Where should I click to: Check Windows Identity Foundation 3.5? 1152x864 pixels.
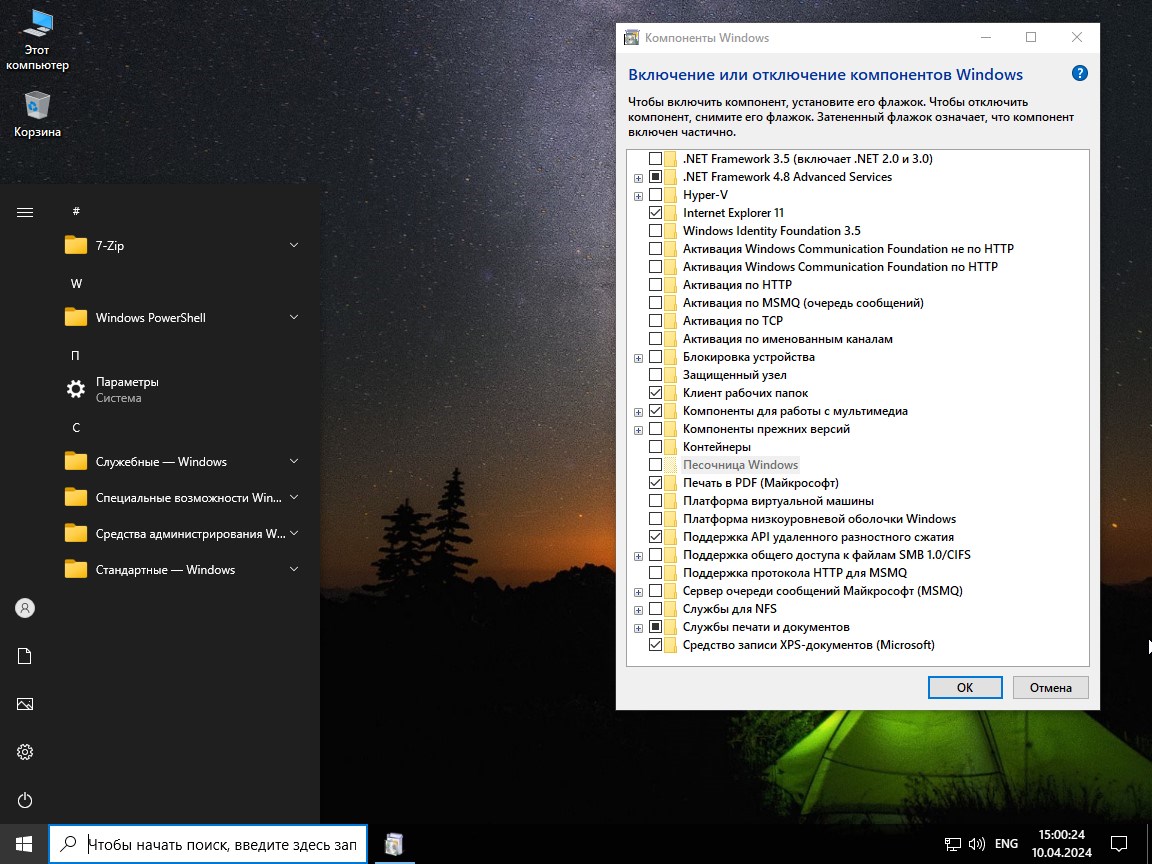(x=655, y=231)
